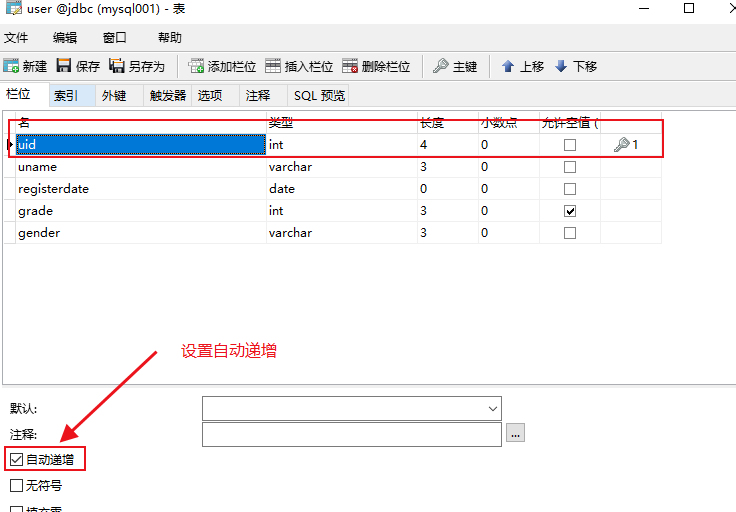Image resolution: width=736 pixels, height=512 pixels.
Task: Click the table icon in the title bar
Action: point(14,8)
